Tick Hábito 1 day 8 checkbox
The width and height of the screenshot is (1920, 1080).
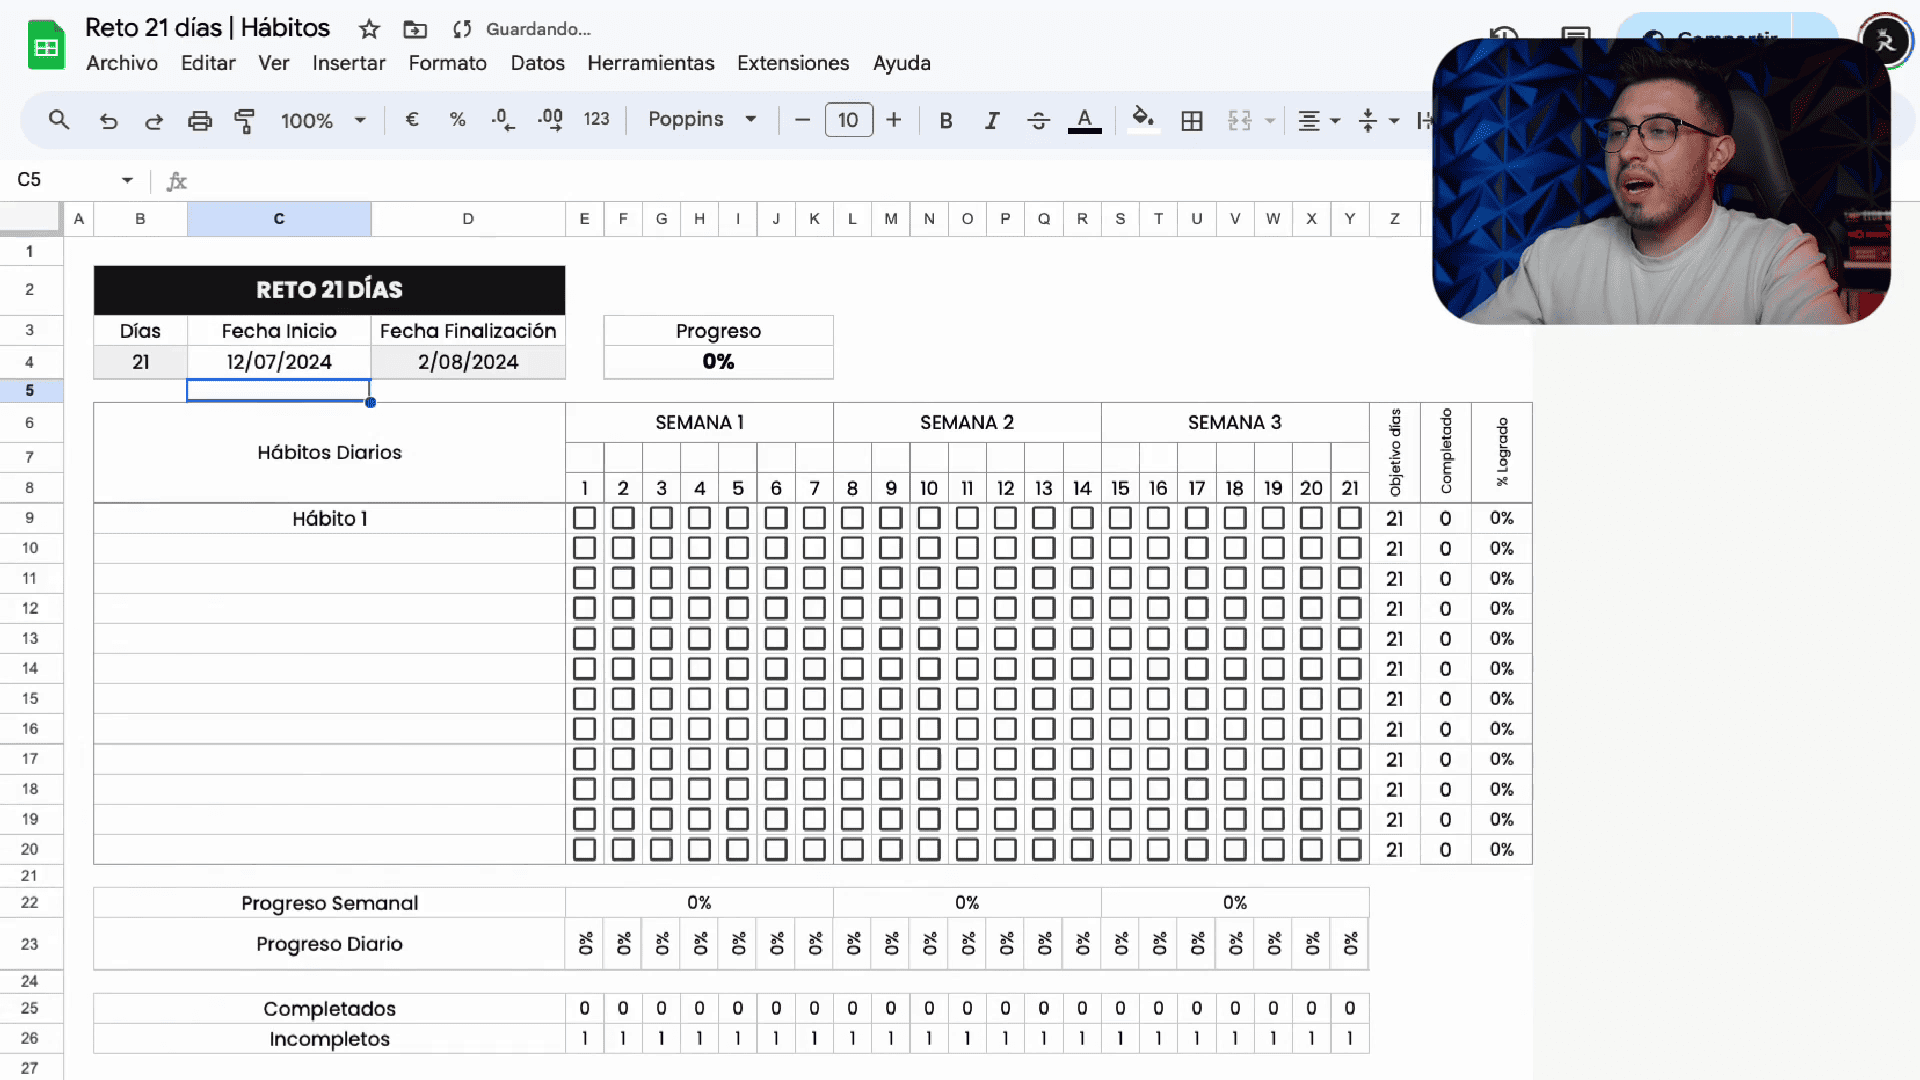852,518
